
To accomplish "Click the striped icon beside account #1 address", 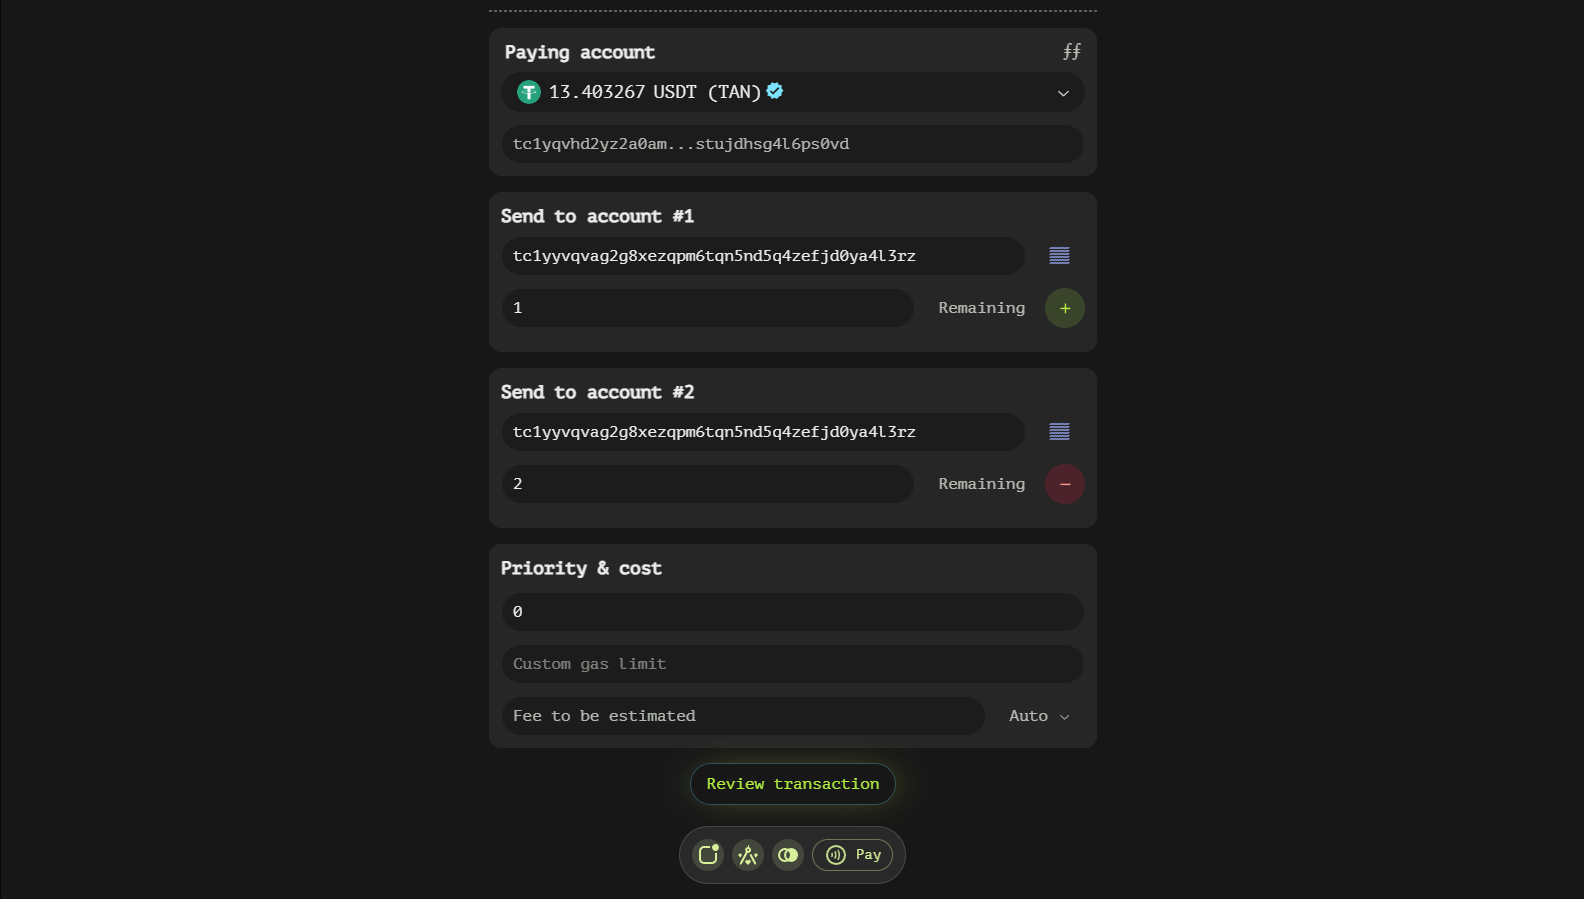I will (1059, 256).
